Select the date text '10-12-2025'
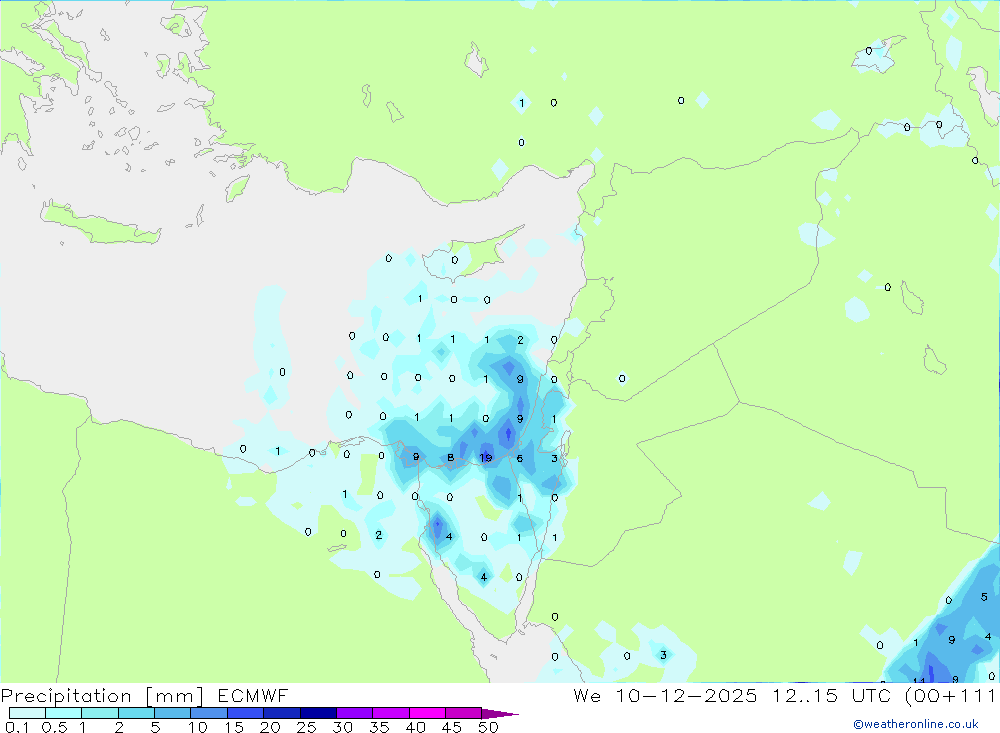Screen dimensions: 1000x733 coord(686,696)
